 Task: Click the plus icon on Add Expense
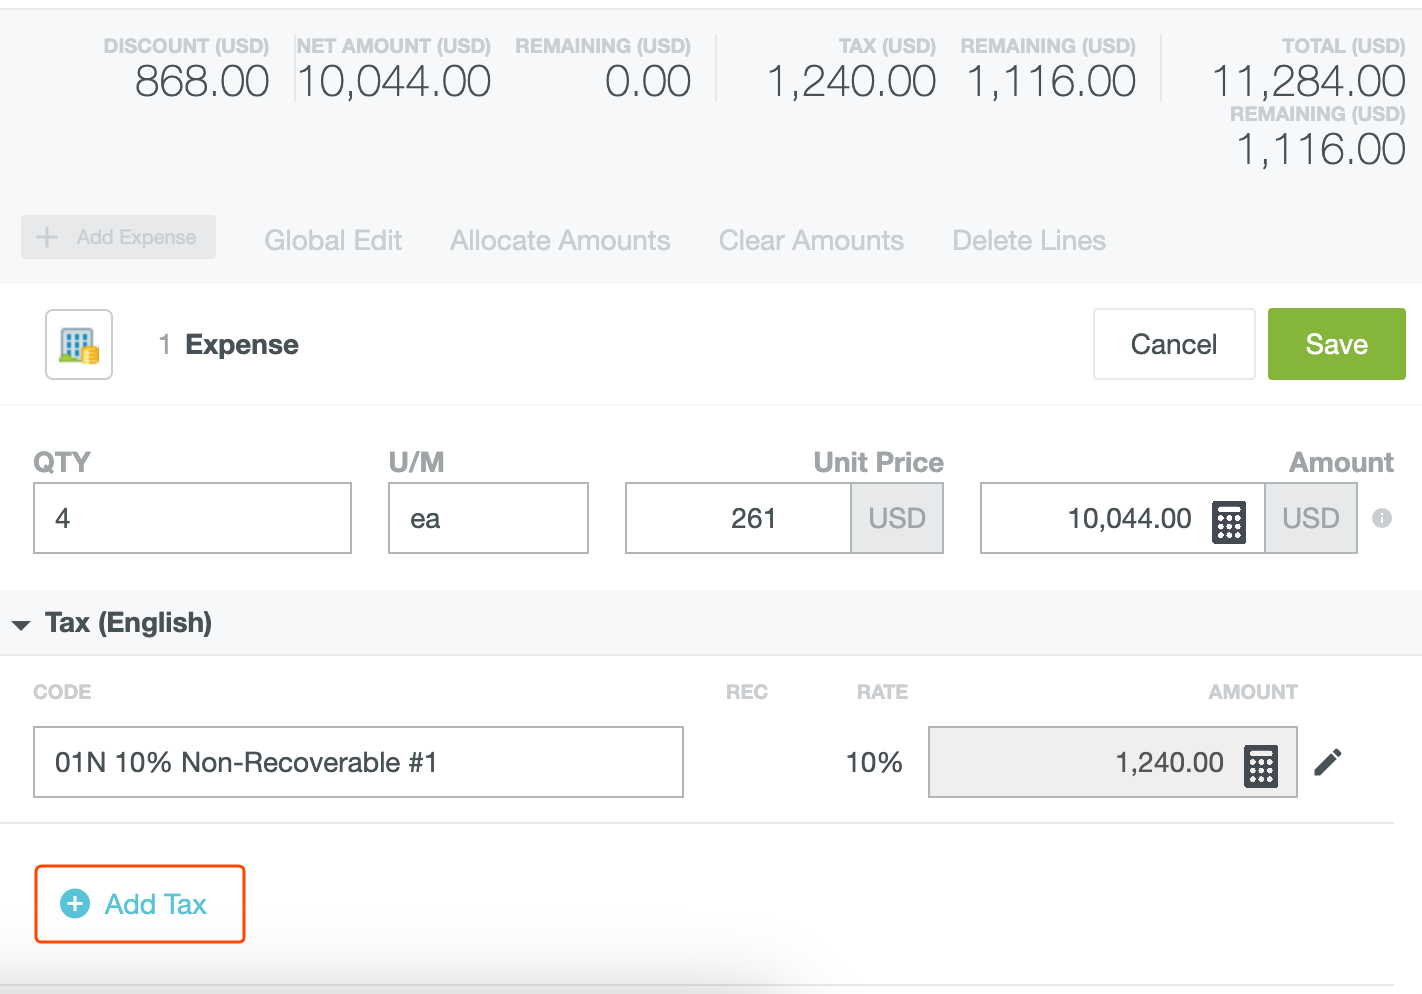46,237
